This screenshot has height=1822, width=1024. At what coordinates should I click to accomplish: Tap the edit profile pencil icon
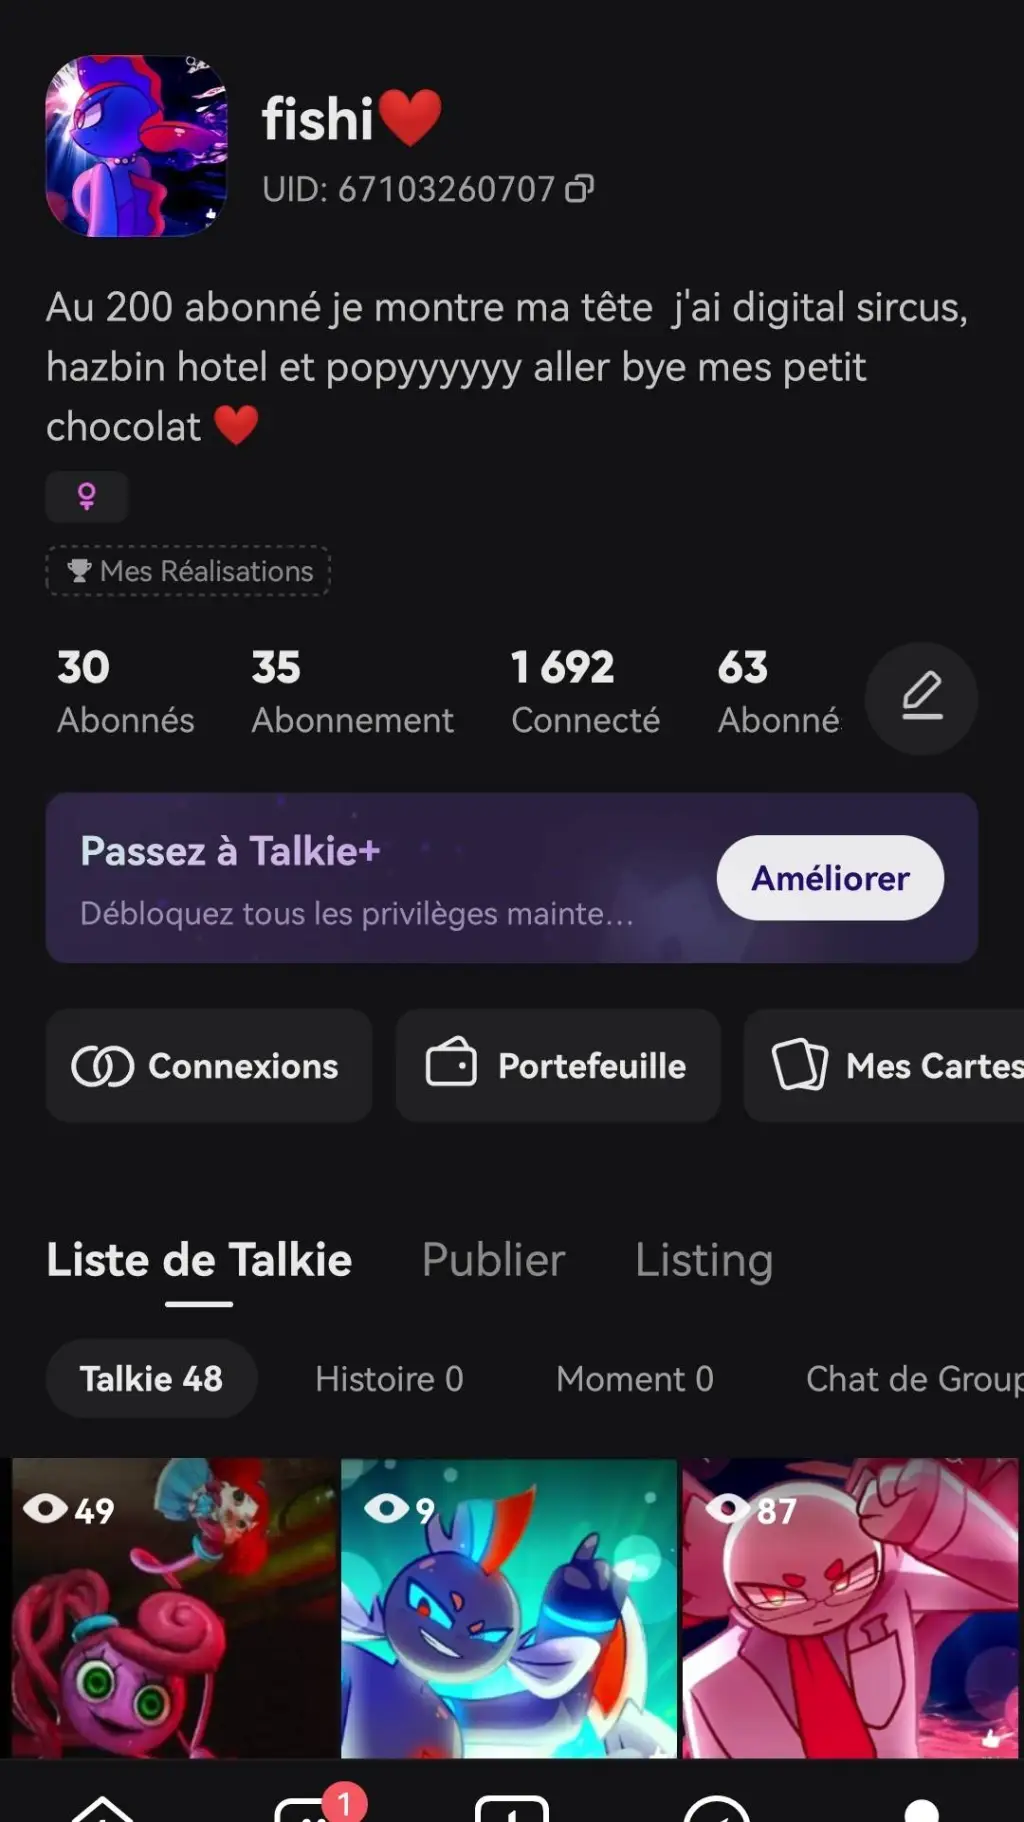tap(921, 697)
